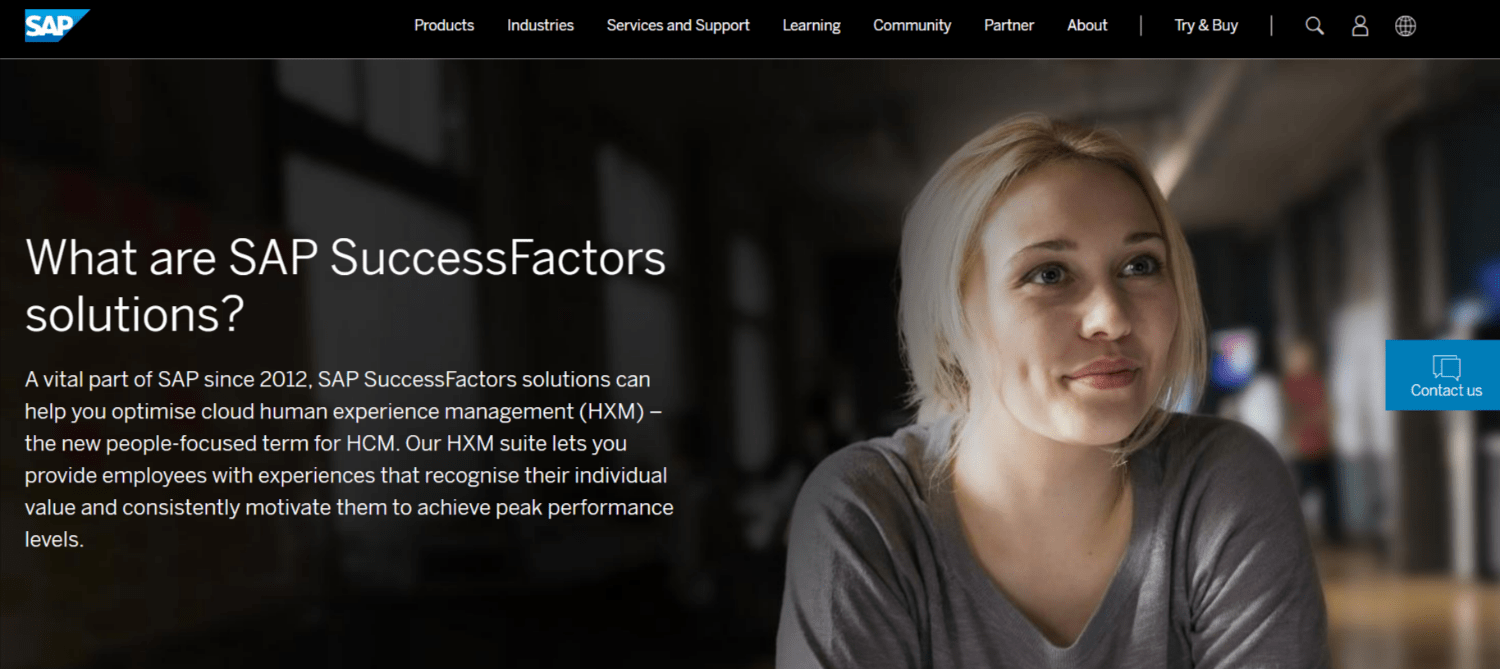Open the search magnifier icon
The height and width of the screenshot is (669, 1500).
coord(1315,26)
